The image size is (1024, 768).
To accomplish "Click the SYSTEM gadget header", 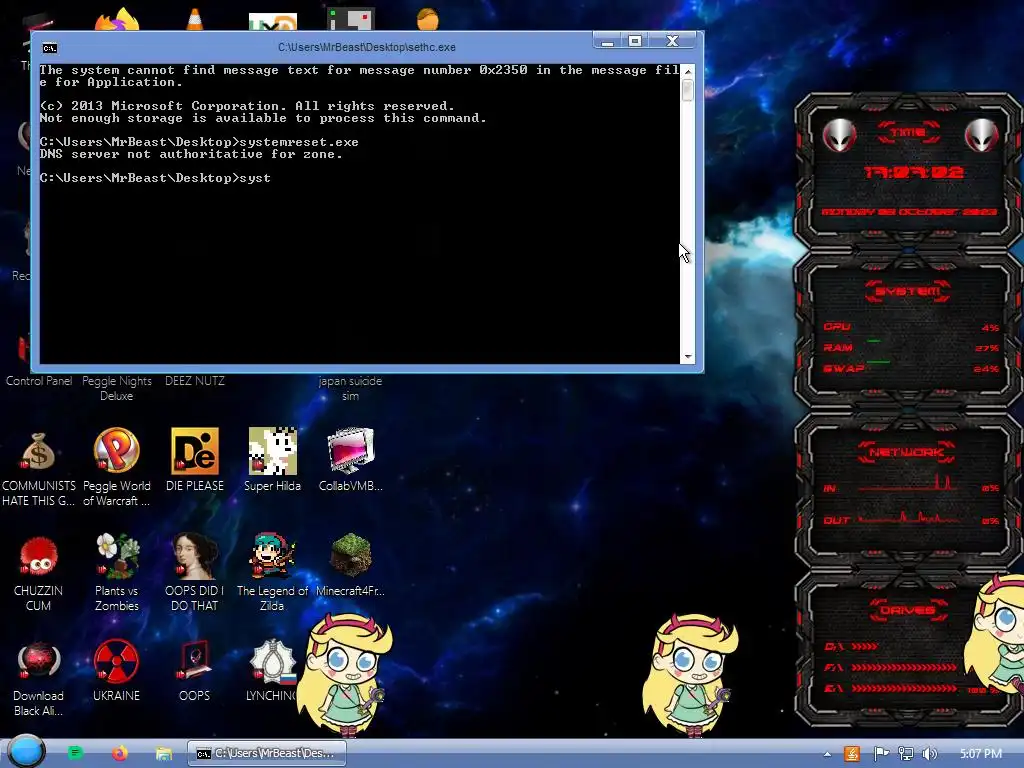I will (x=908, y=291).
